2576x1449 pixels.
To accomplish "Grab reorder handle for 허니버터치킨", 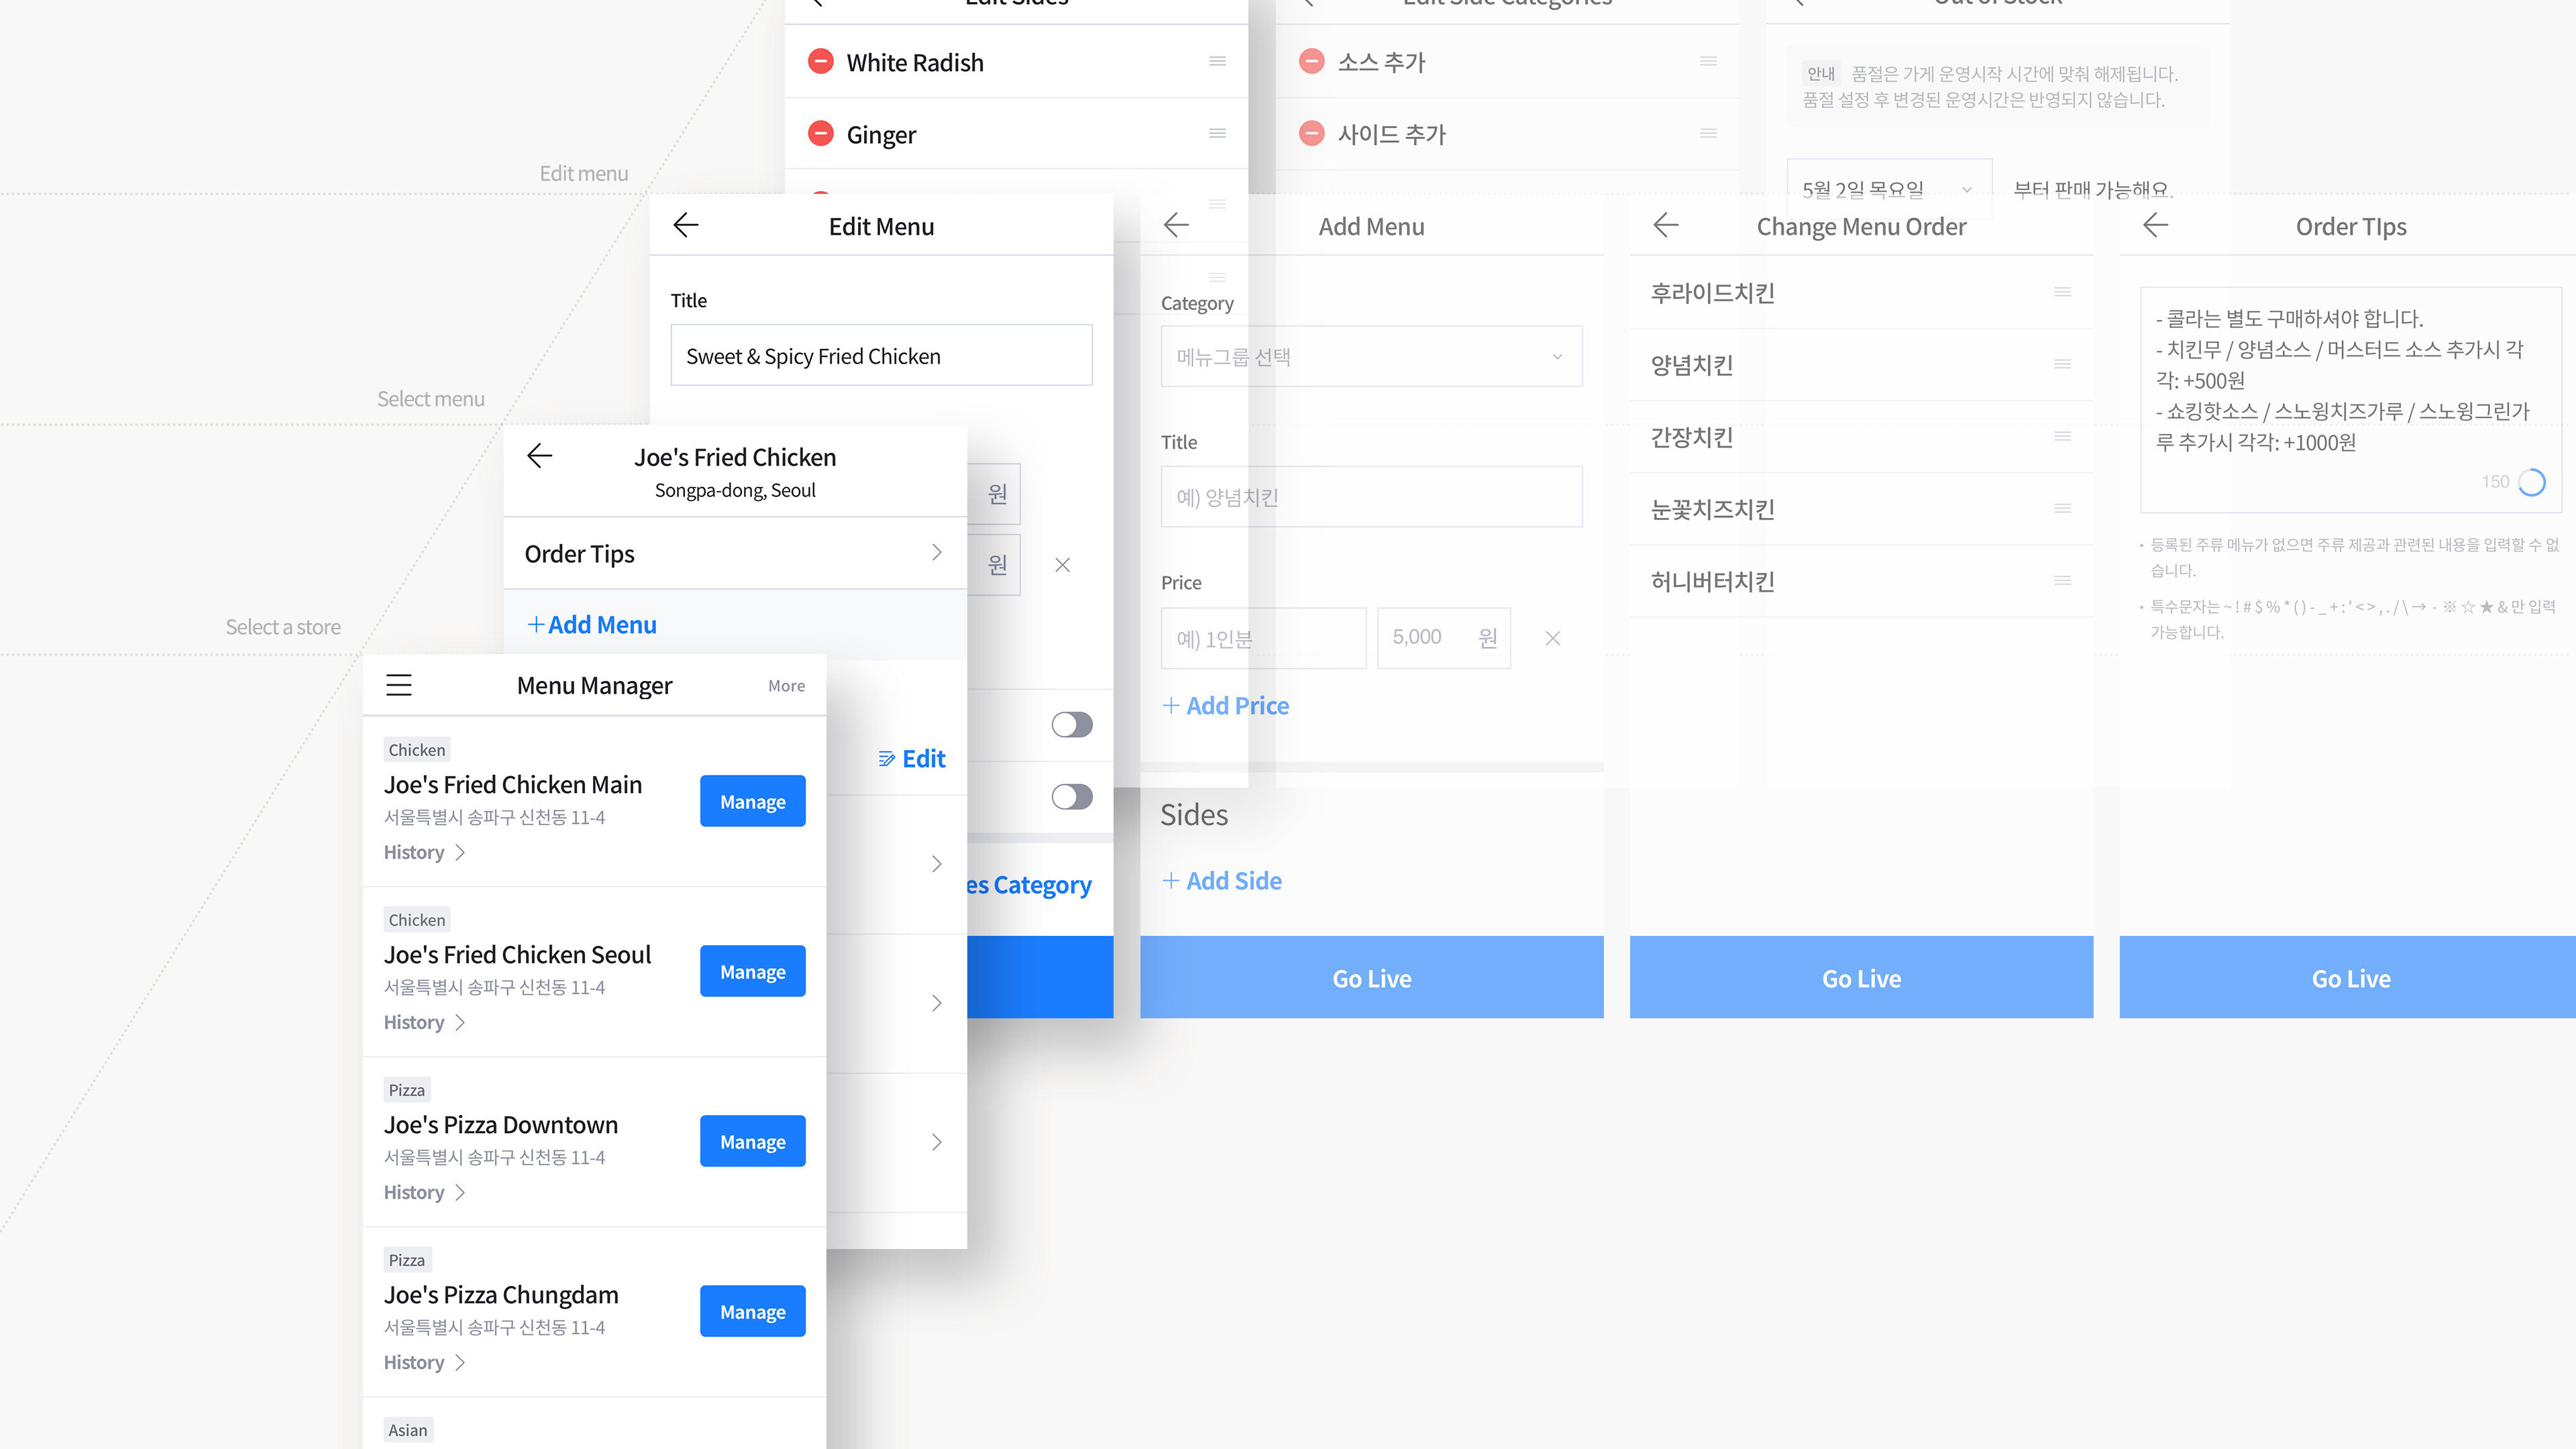I will tap(2062, 580).
